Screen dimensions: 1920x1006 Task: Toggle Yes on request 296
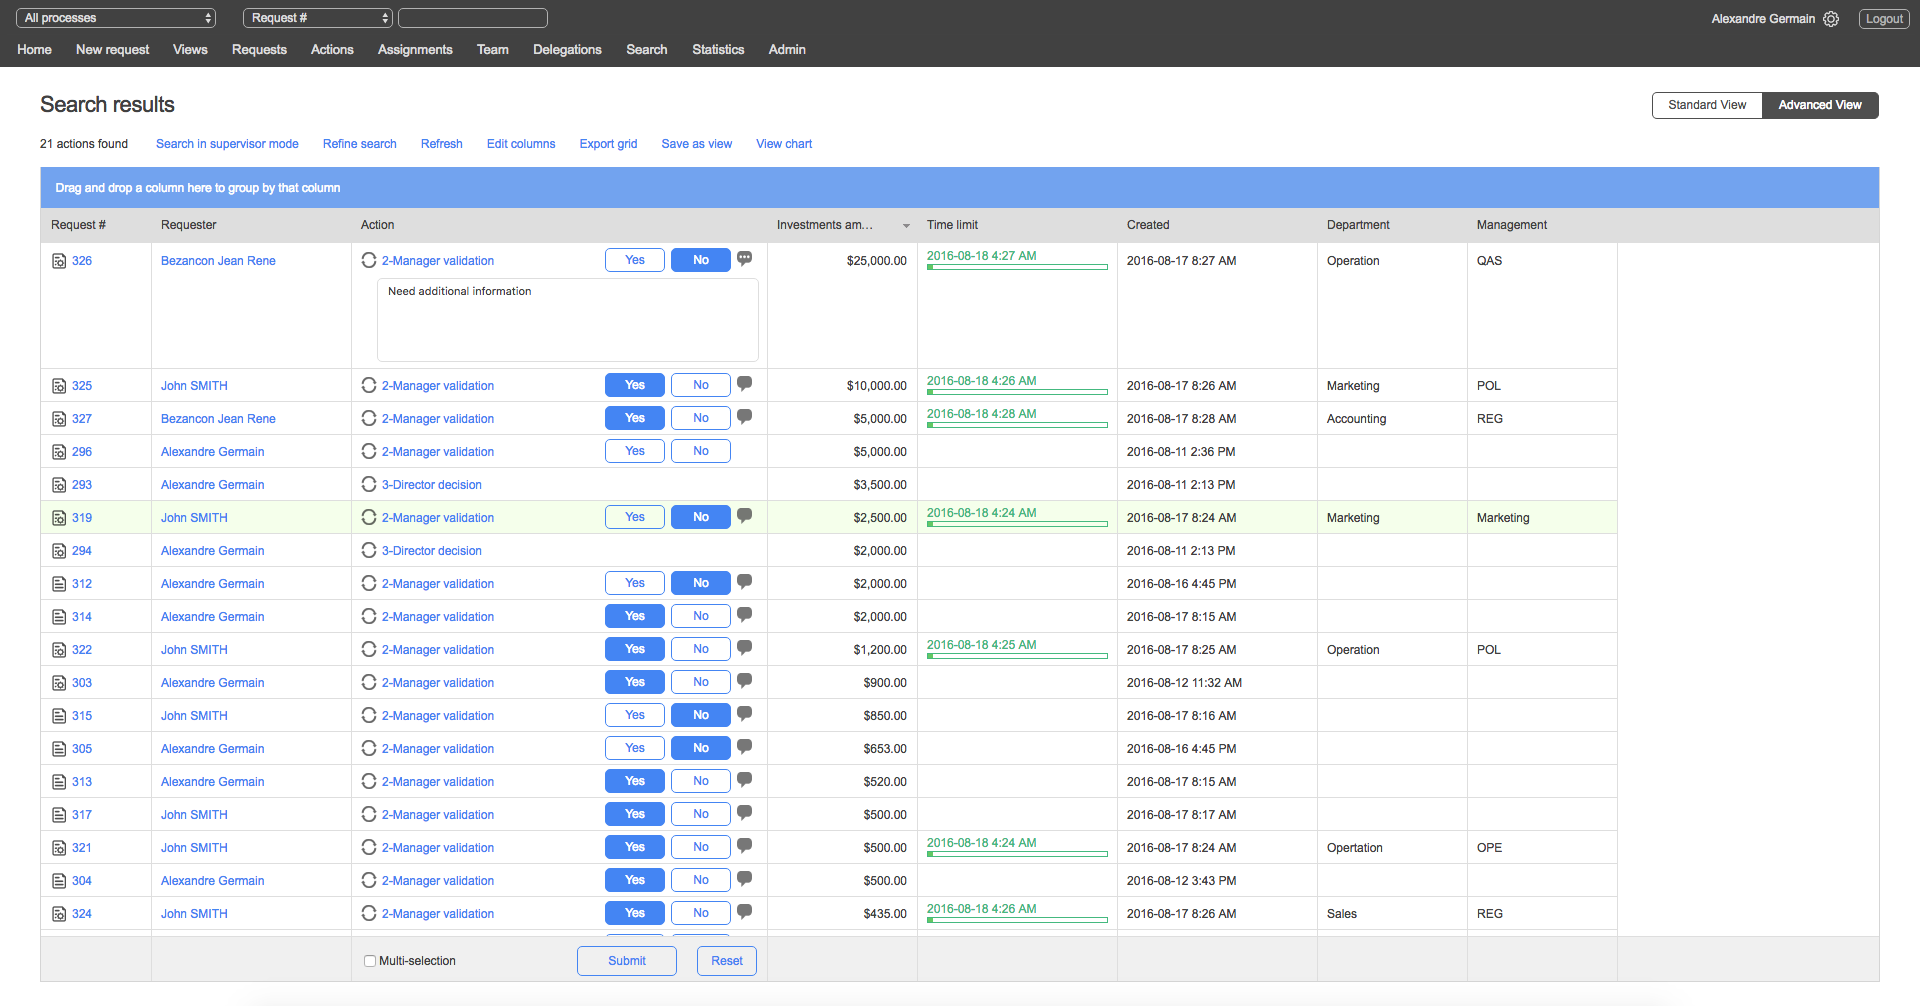coord(634,451)
